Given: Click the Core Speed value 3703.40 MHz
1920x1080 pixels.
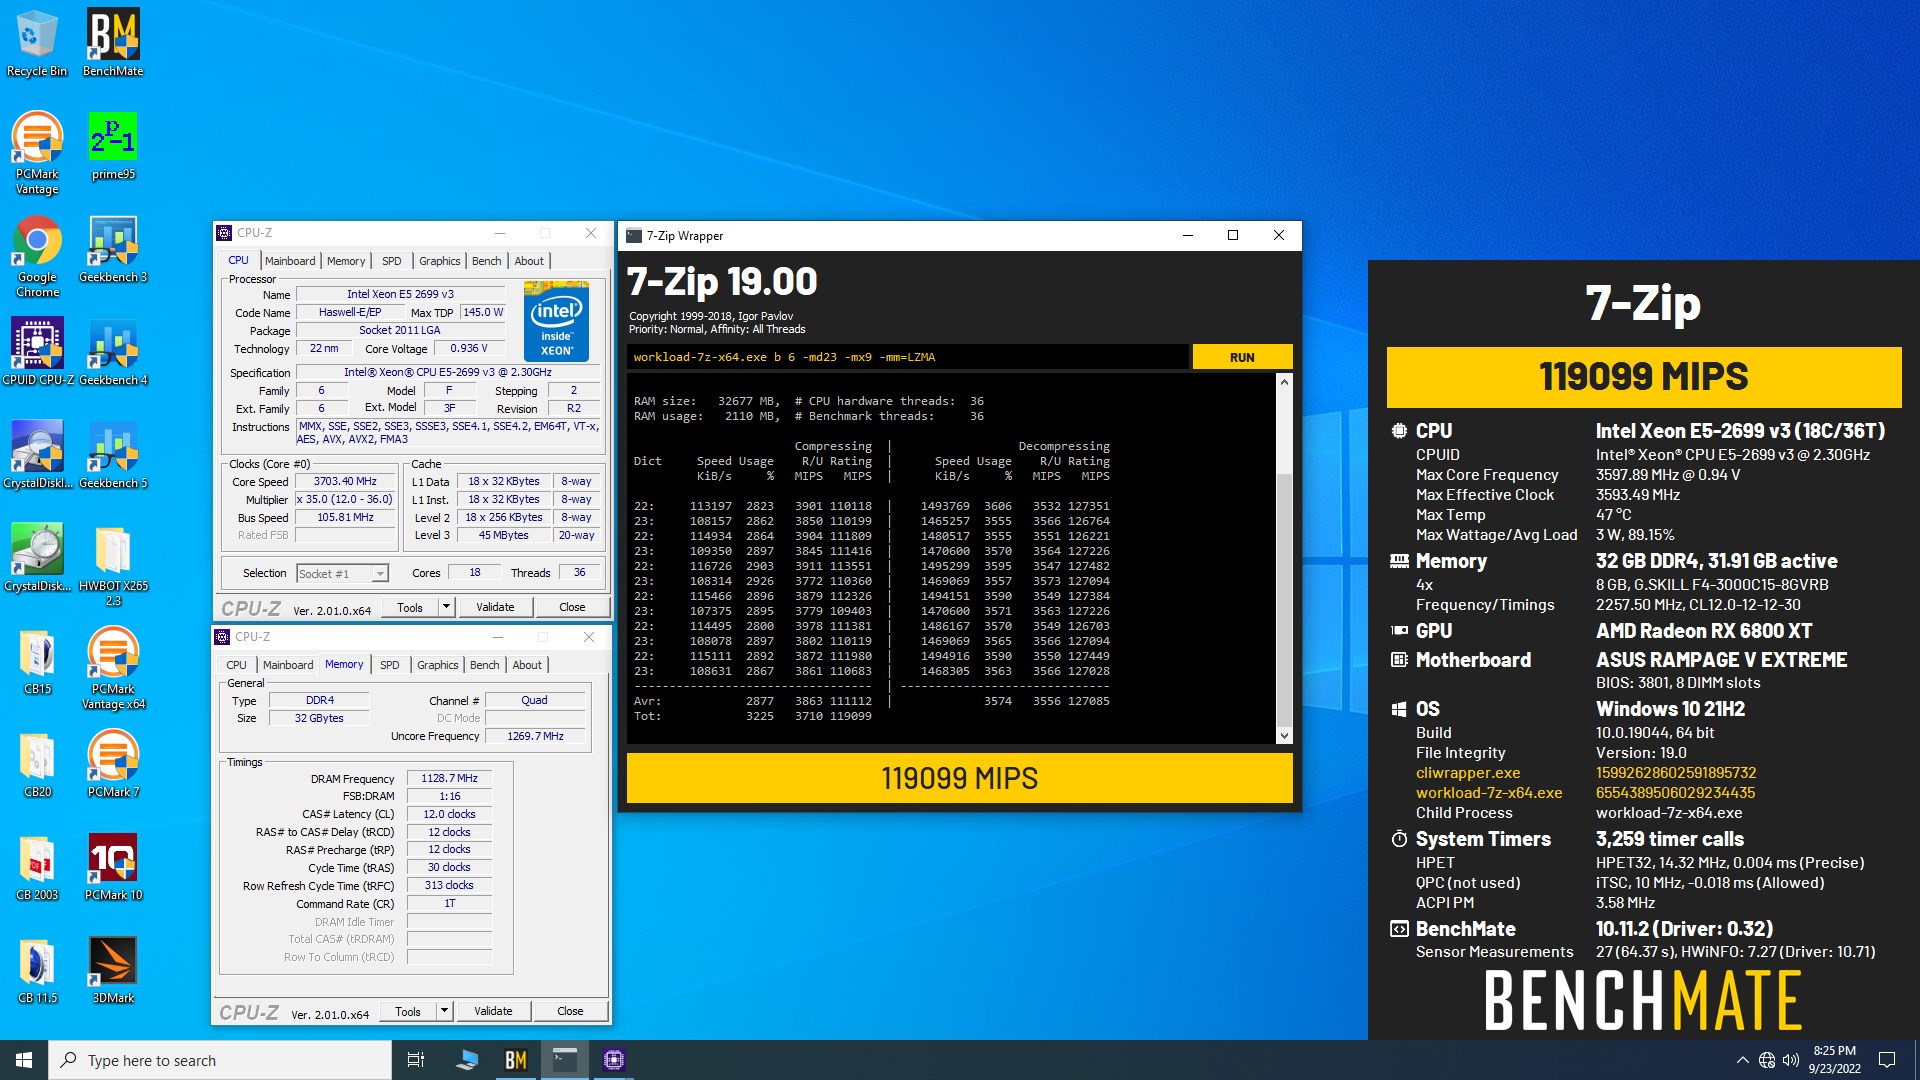Looking at the screenshot, I should tap(345, 481).
